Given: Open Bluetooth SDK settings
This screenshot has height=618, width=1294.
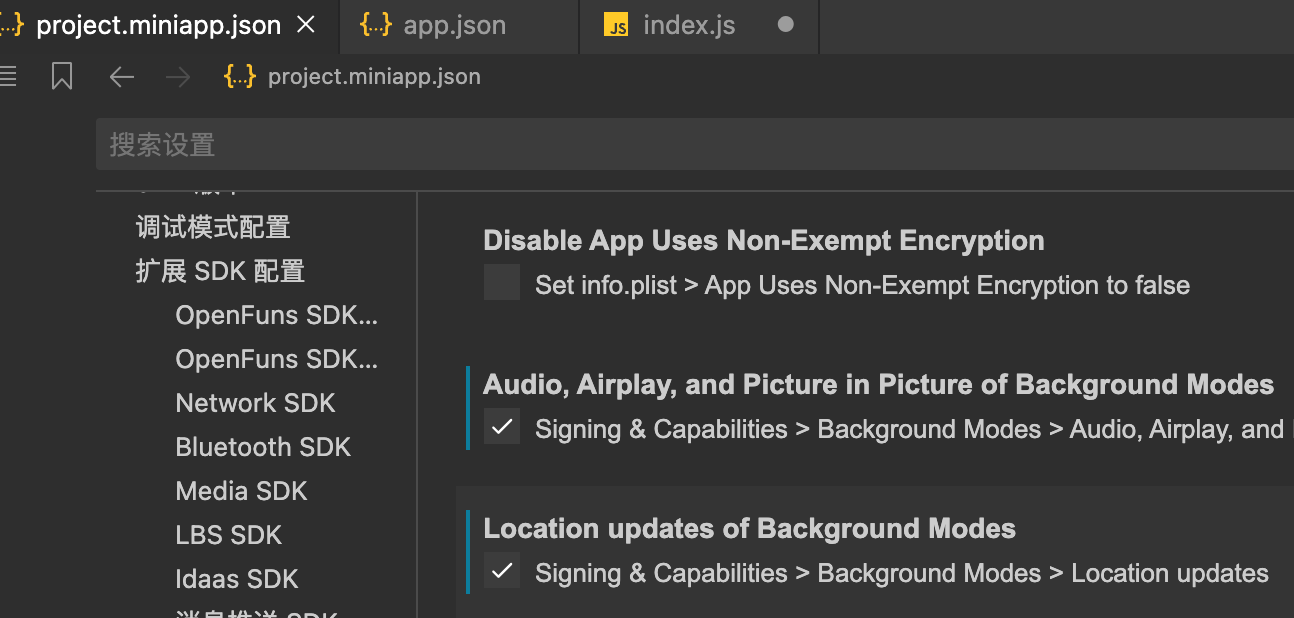Looking at the screenshot, I should [x=263, y=447].
